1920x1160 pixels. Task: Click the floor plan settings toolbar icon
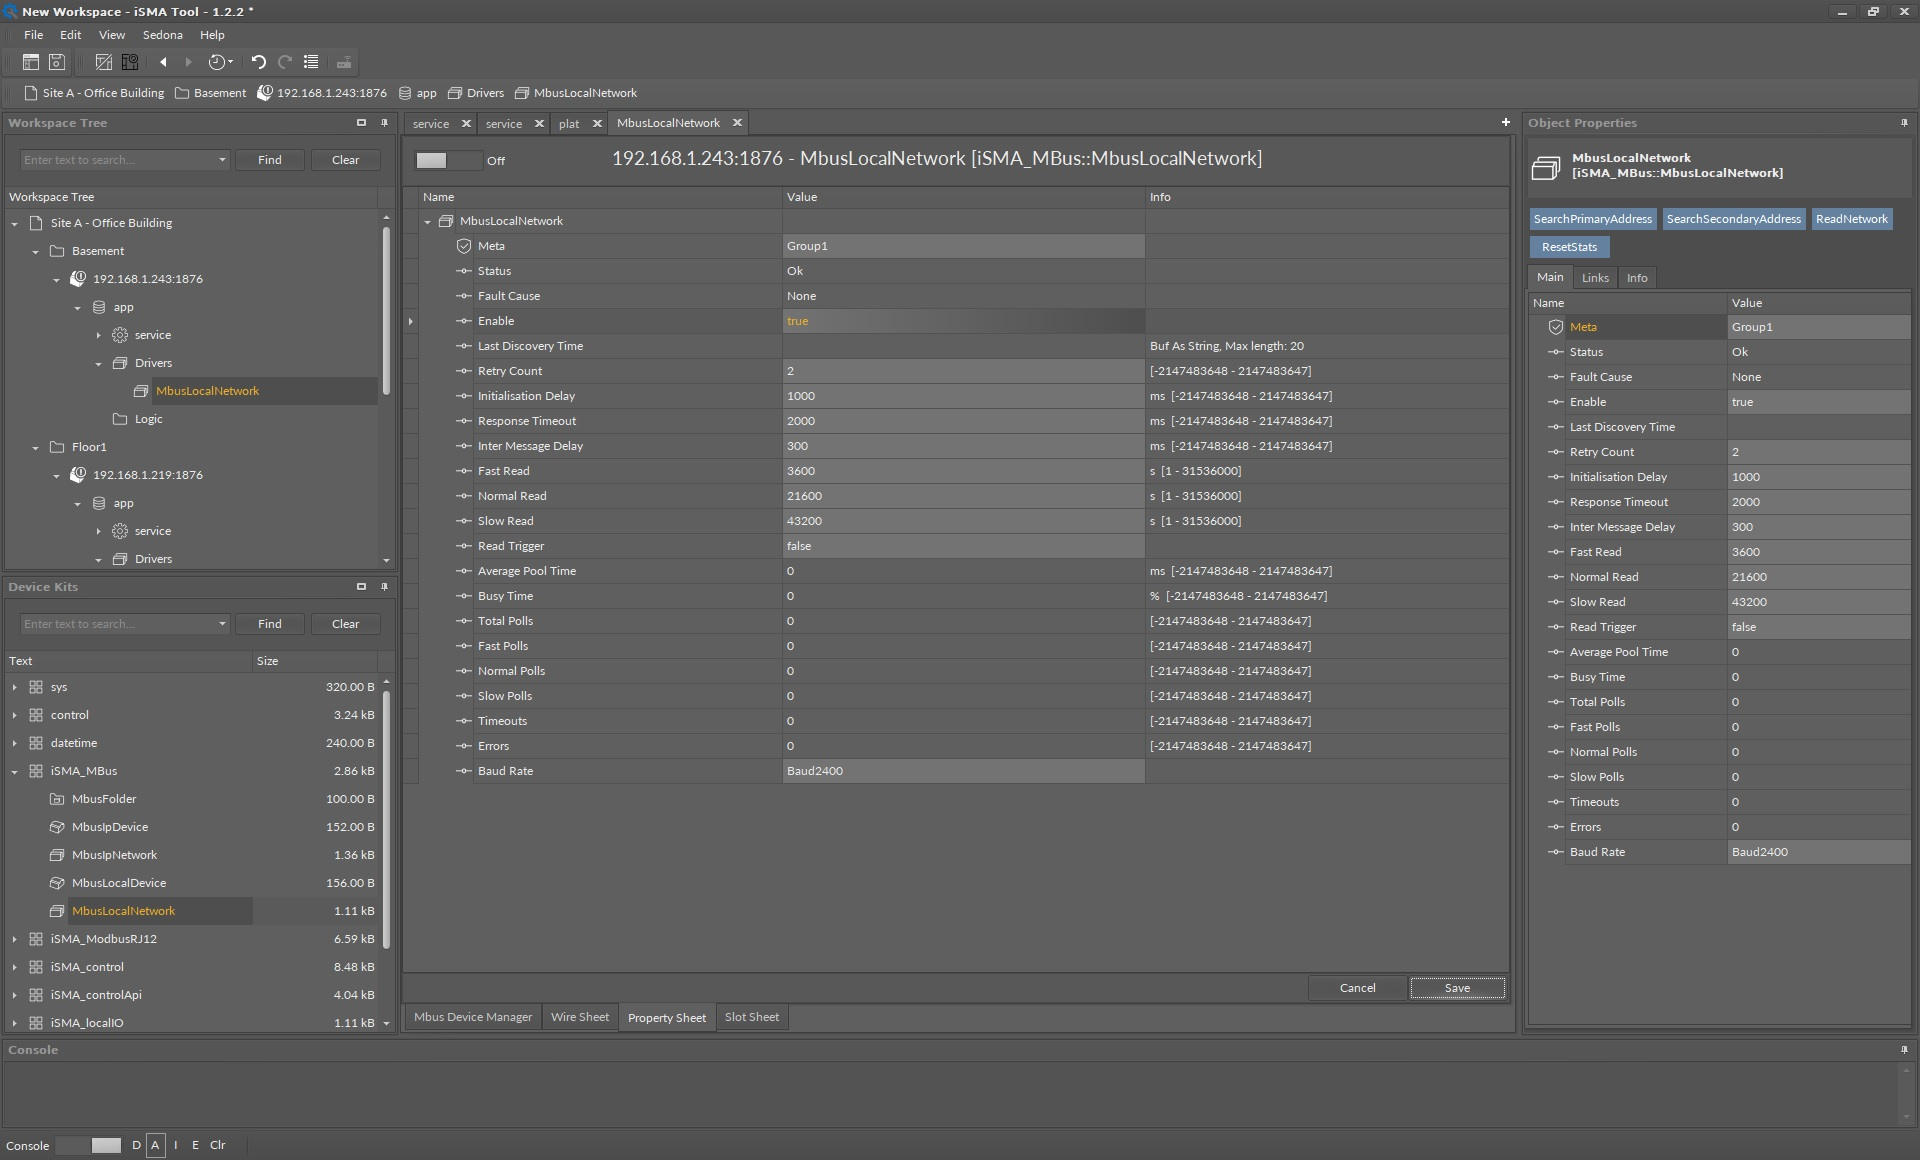(130, 62)
